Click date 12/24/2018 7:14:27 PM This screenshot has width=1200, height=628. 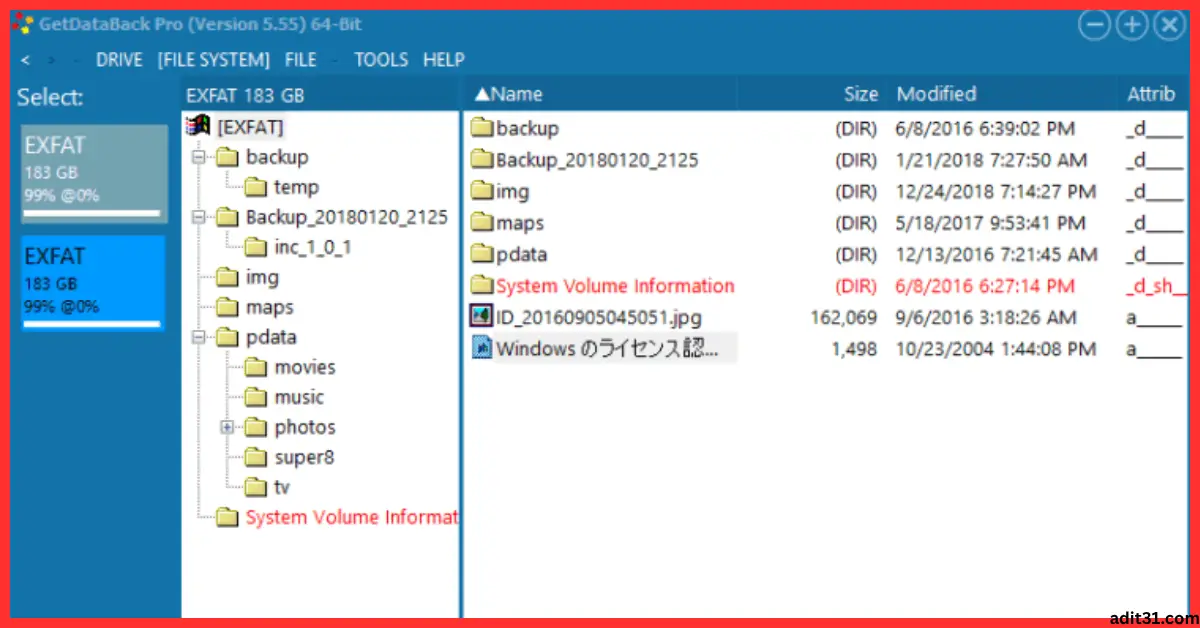[x=996, y=191]
